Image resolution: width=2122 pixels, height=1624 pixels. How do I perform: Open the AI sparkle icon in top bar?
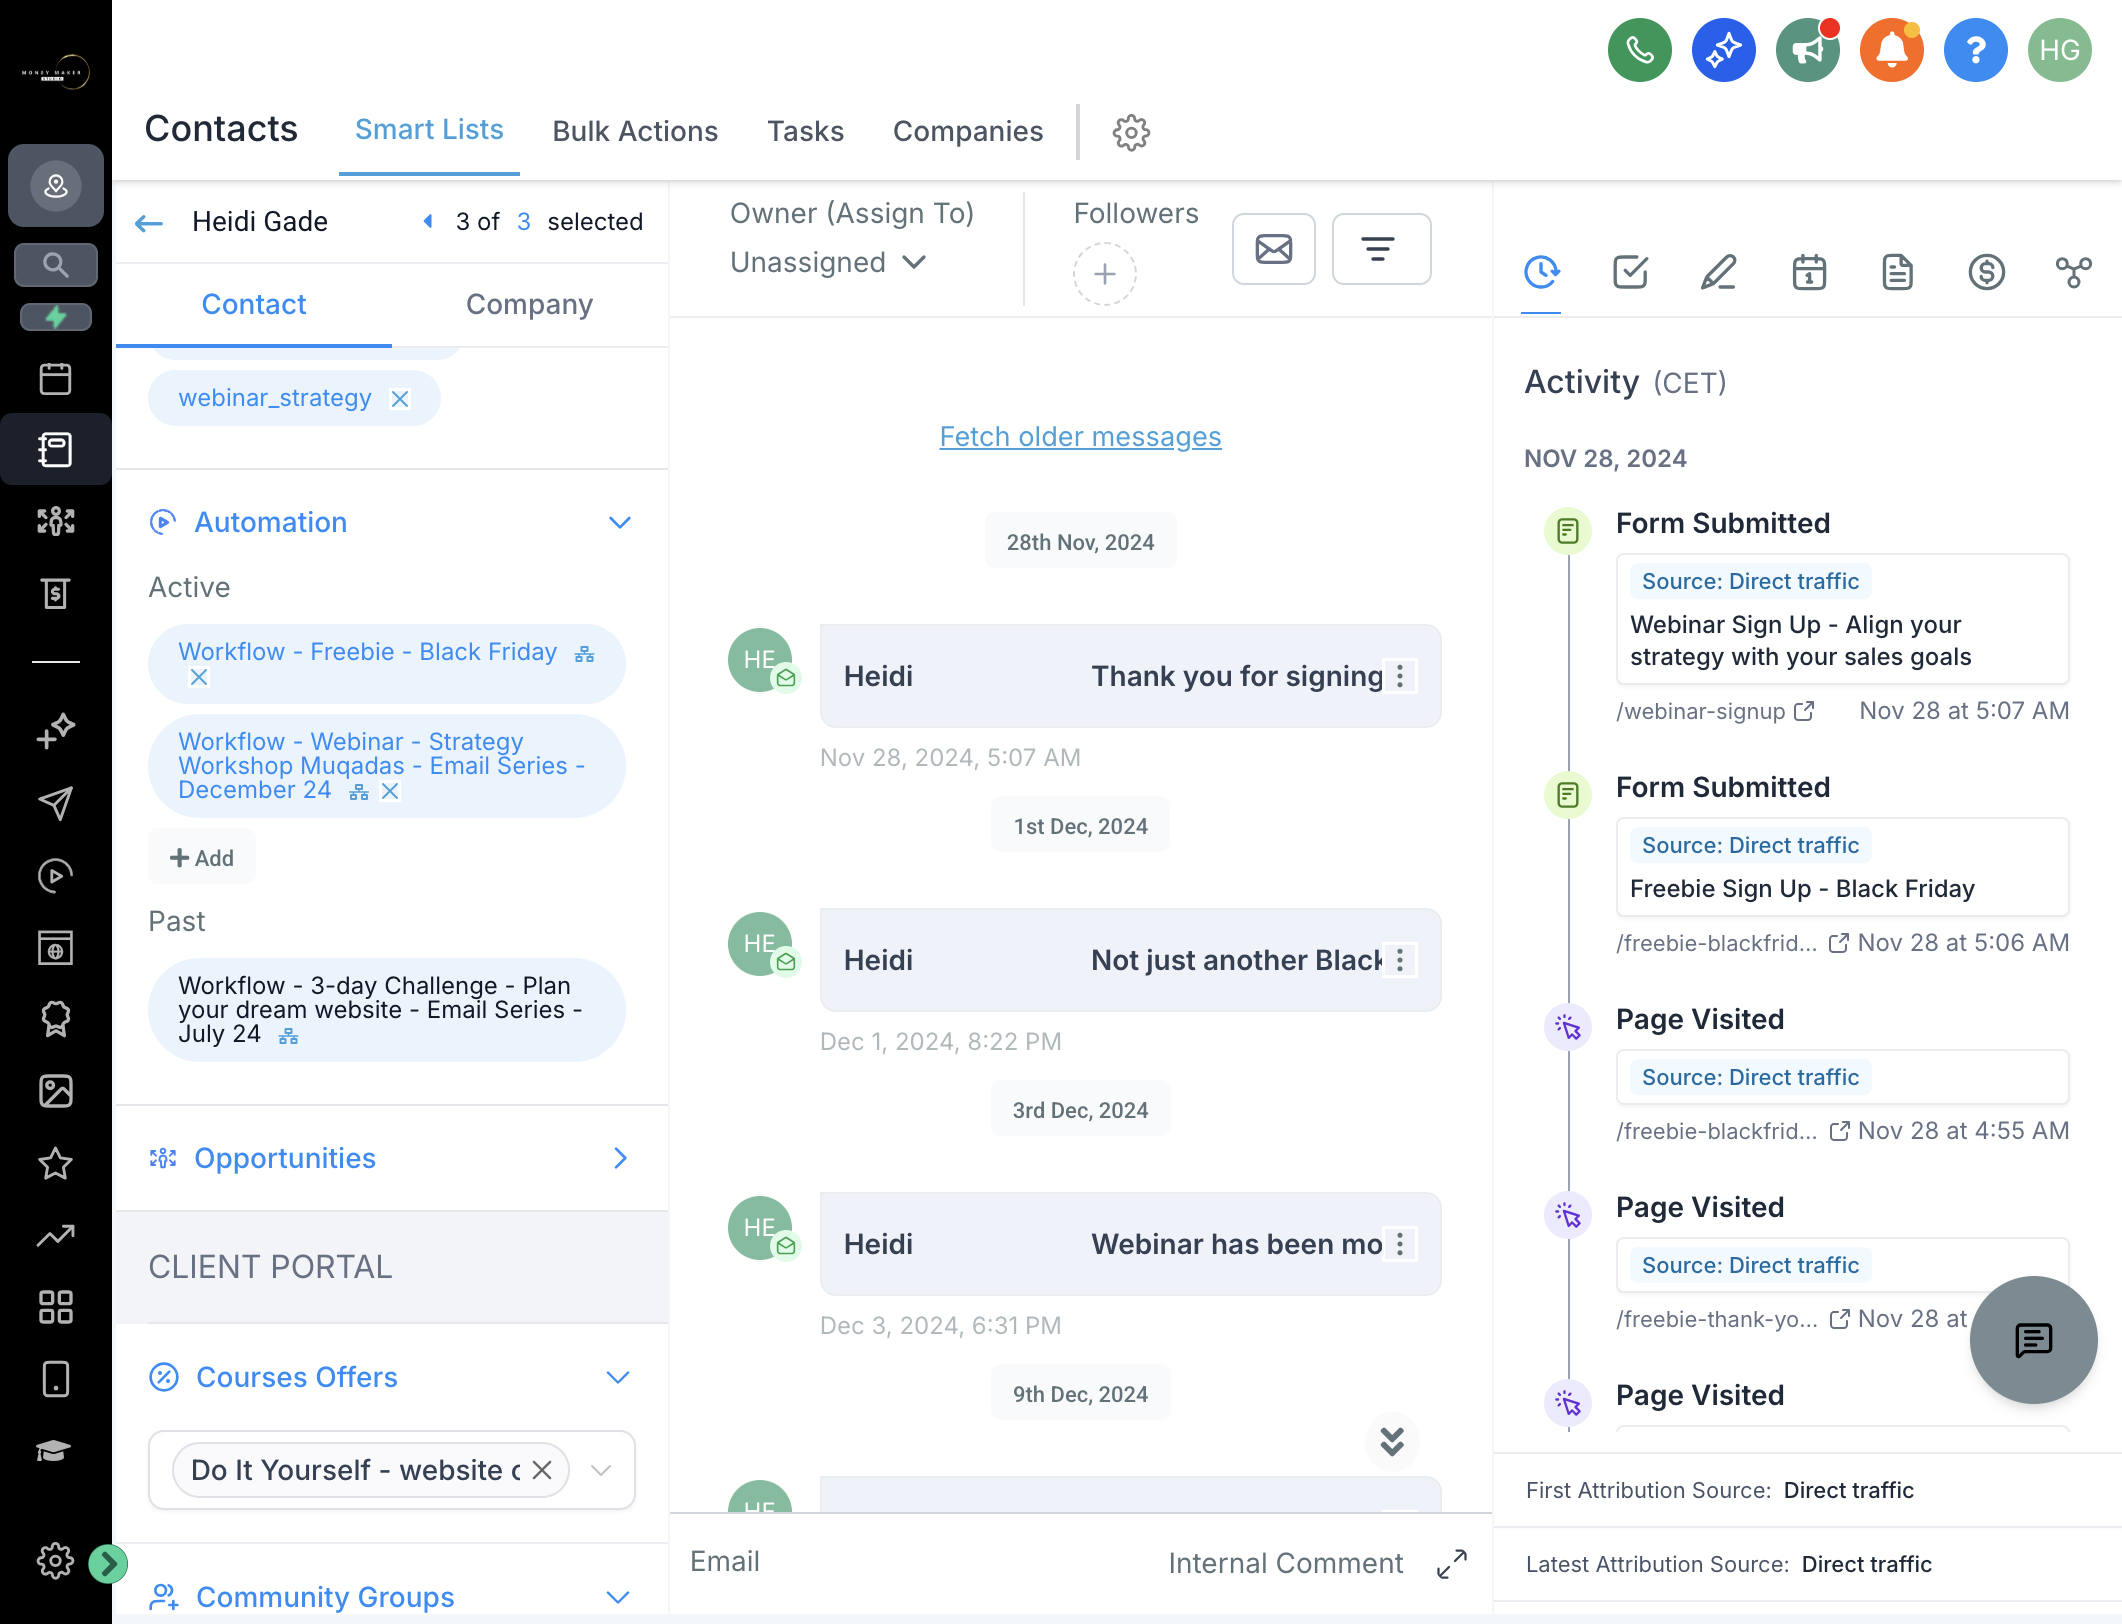(x=1723, y=50)
